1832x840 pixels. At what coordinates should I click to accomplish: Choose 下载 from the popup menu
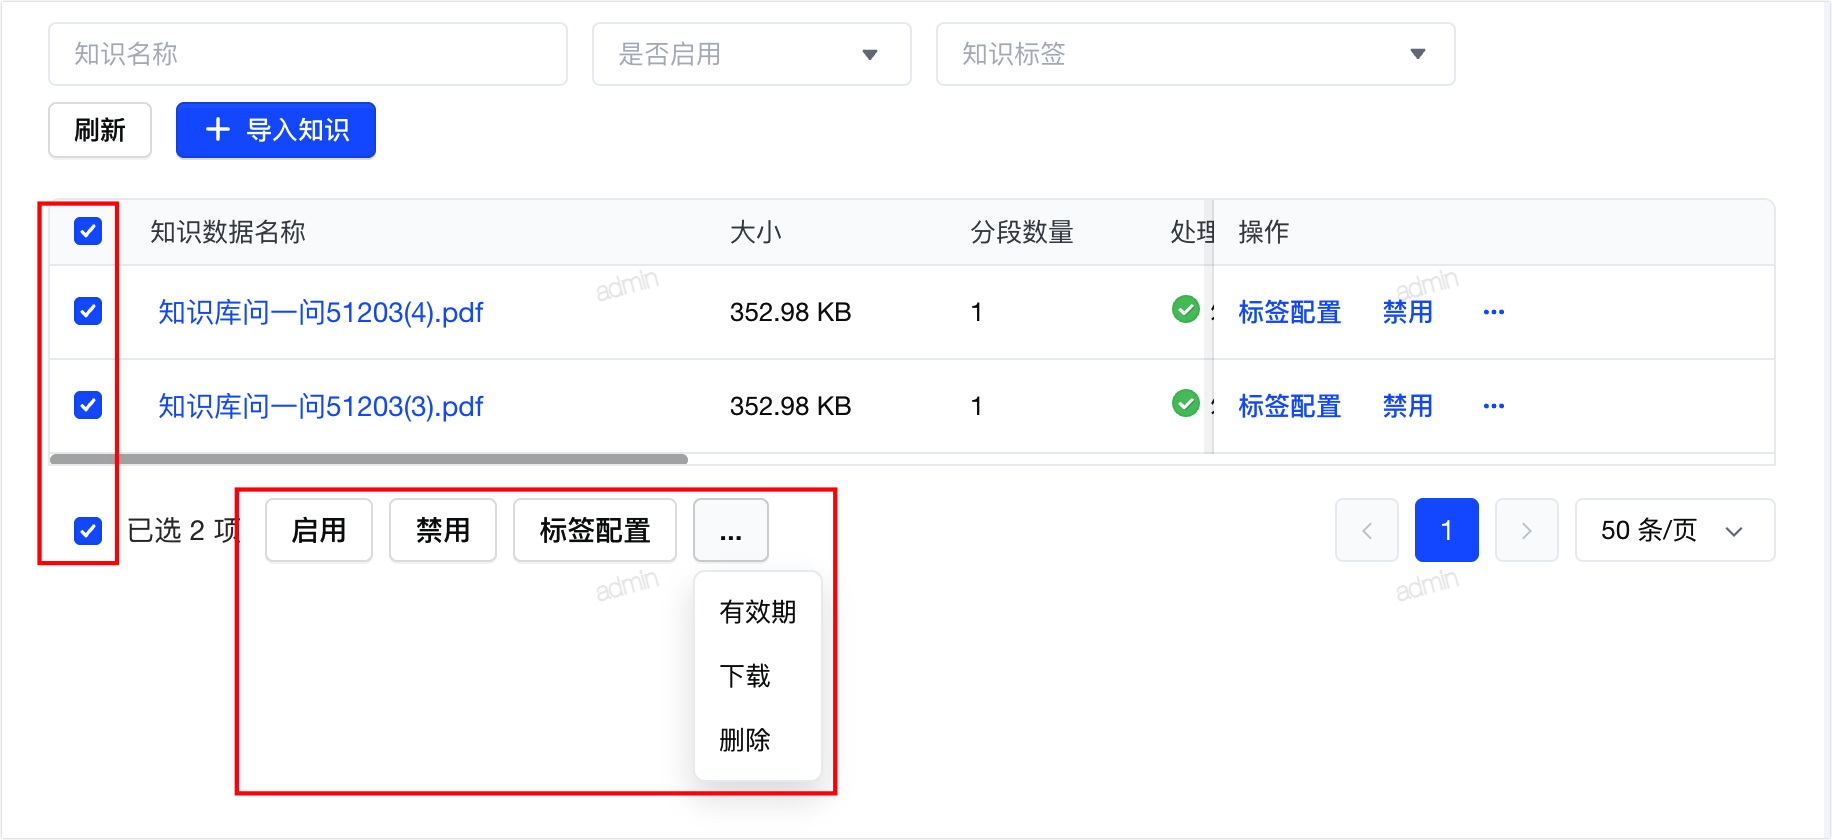coord(758,676)
